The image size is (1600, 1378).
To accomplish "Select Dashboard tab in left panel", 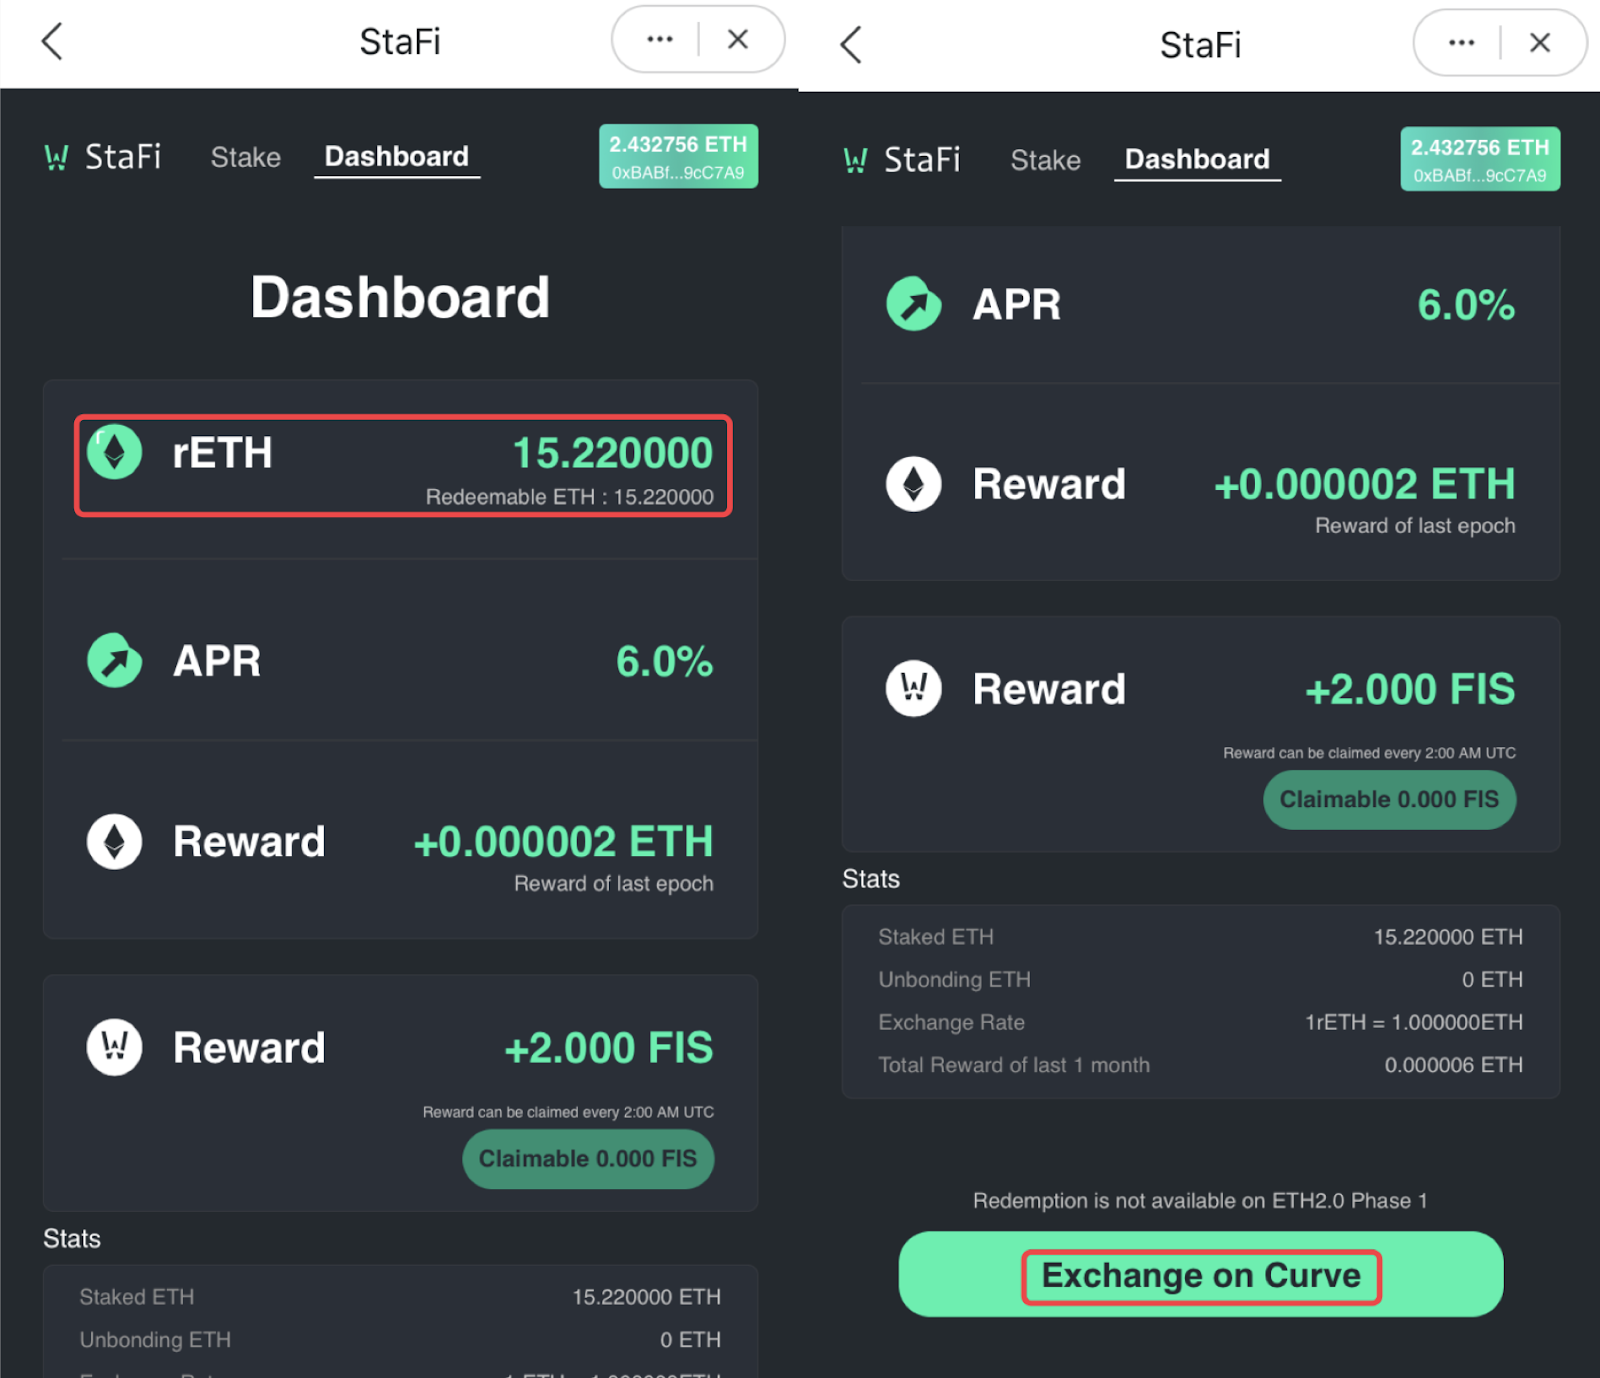I will point(397,157).
